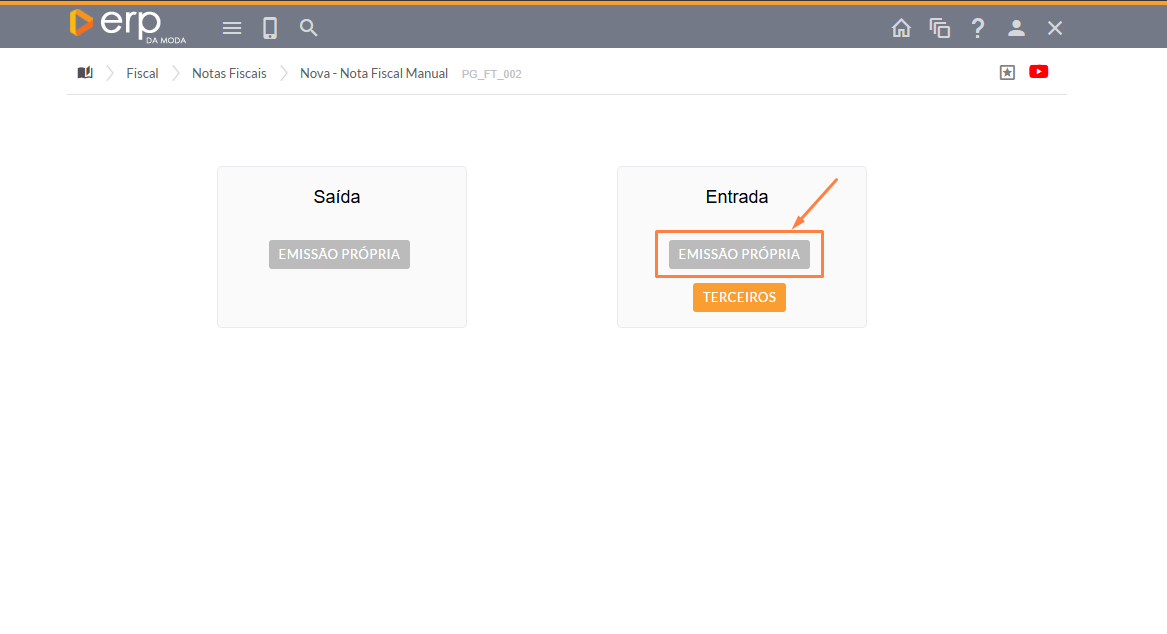Open the search magnifier icon
Screen dimensions: 1167x634
[x=309, y=28]
